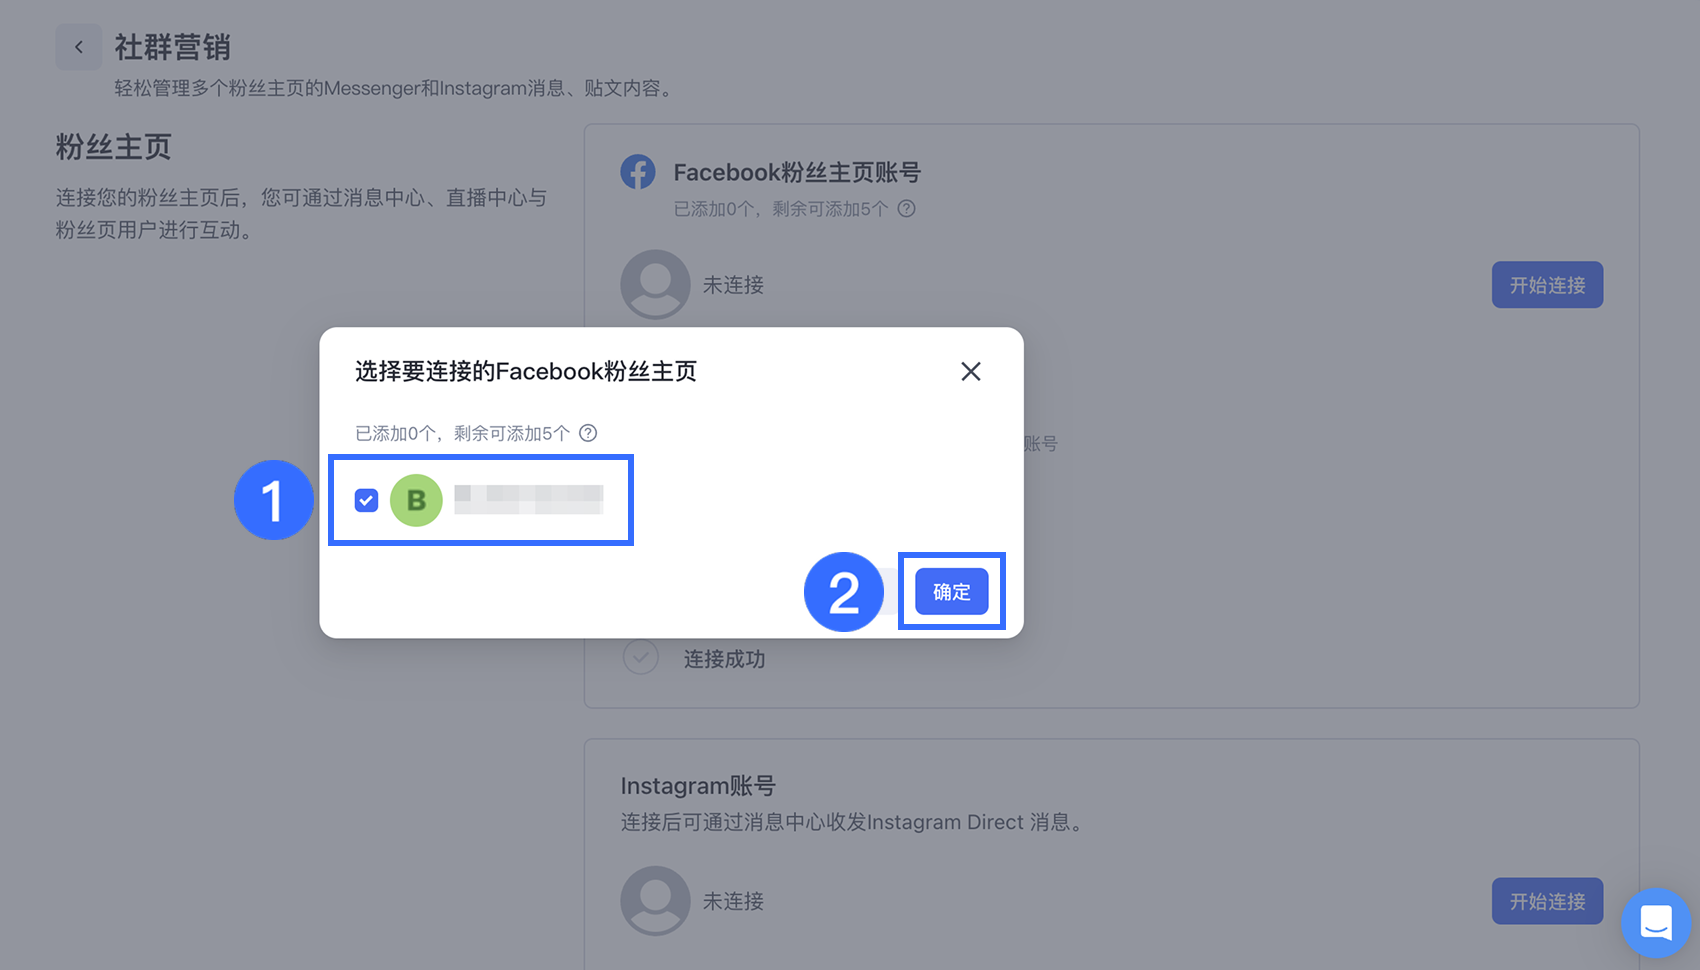This screenshot has height=970, width=1700.
Task: Click 未连接 status under Instagram section
Action: (733, 901)
